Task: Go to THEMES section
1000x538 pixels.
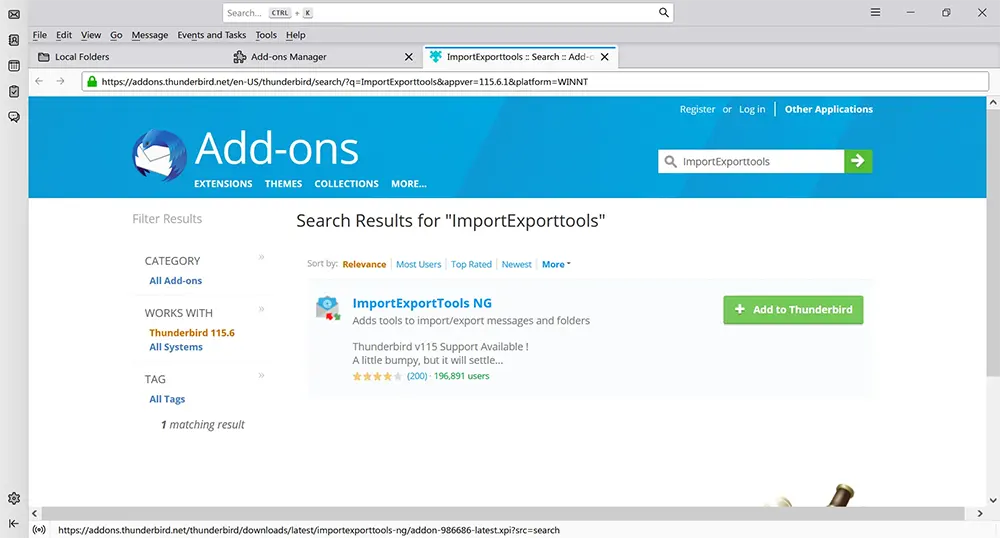Action: [283, 184]
